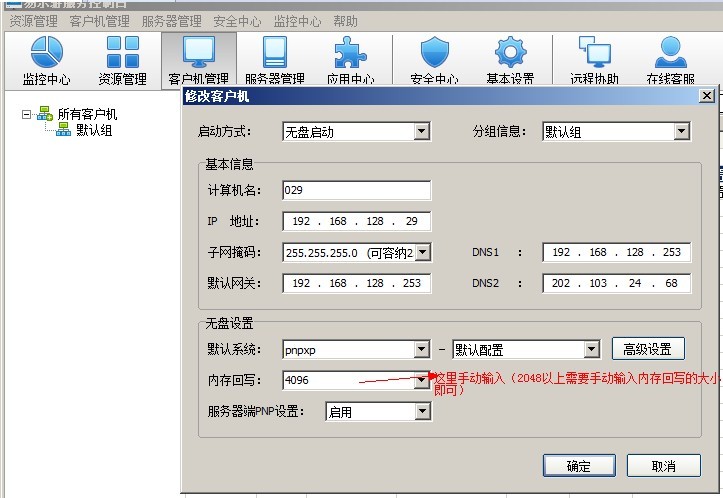The height and width of the screenshot is (498, 723).
Task: Open the 在线客服 person icon
Action: point(670,60)
